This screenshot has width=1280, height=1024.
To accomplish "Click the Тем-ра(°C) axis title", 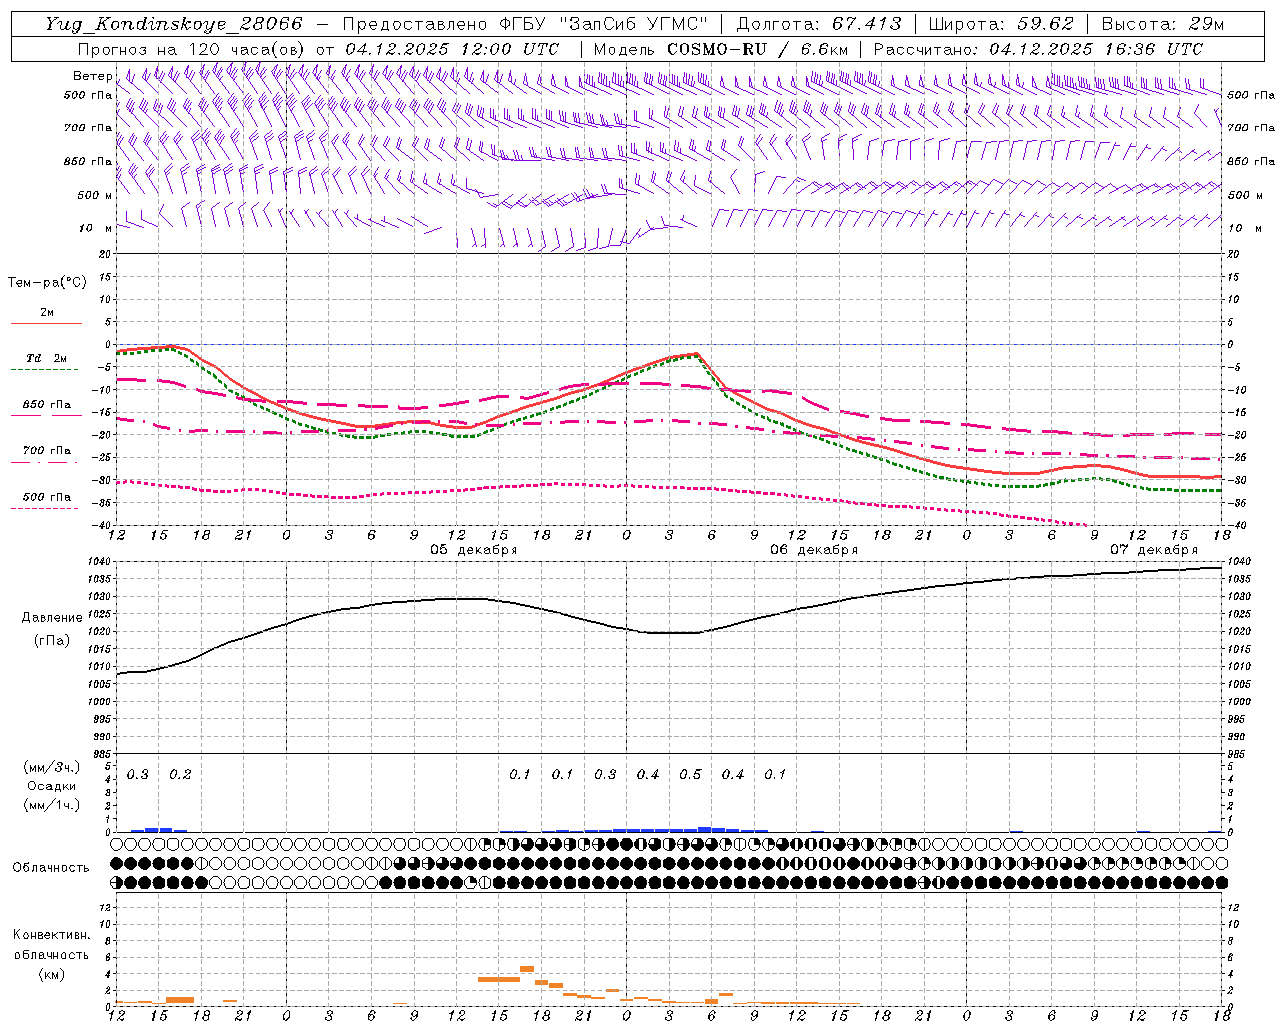I will 47,283.
